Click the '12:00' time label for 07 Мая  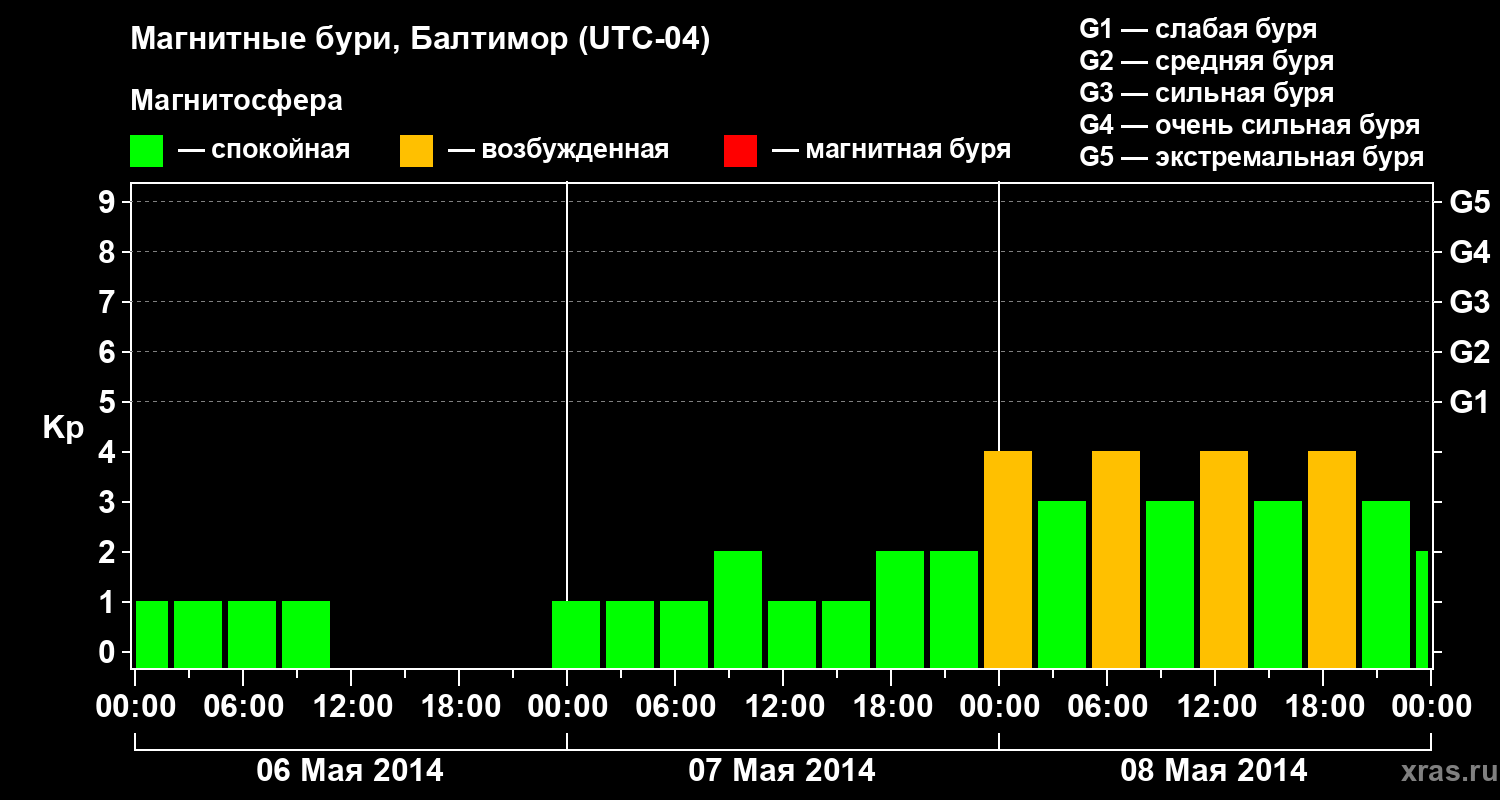pos(783,707)
